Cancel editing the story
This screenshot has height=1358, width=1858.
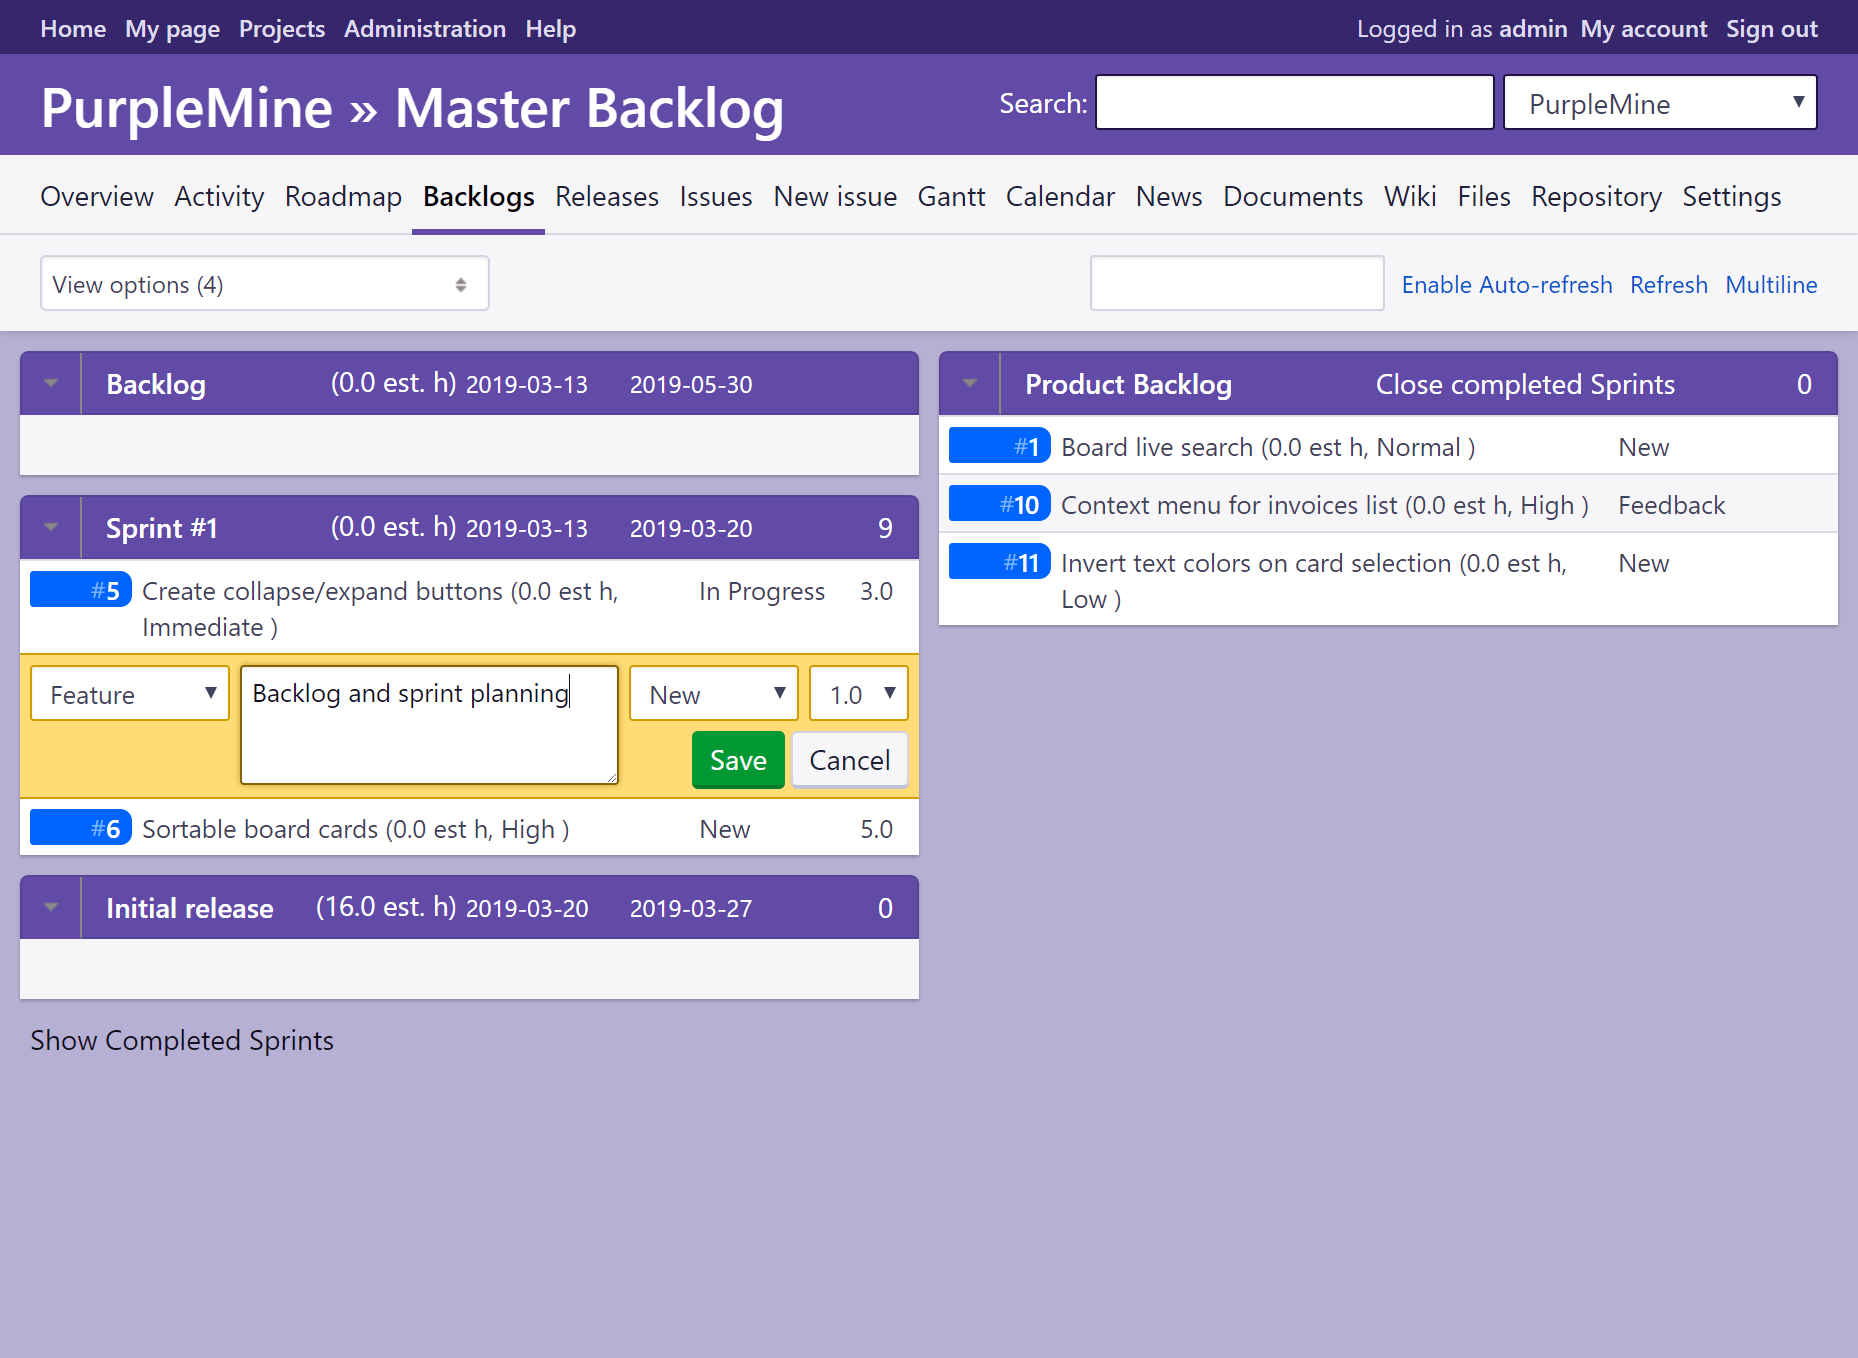pyautogui.click(x=849, y=761)
